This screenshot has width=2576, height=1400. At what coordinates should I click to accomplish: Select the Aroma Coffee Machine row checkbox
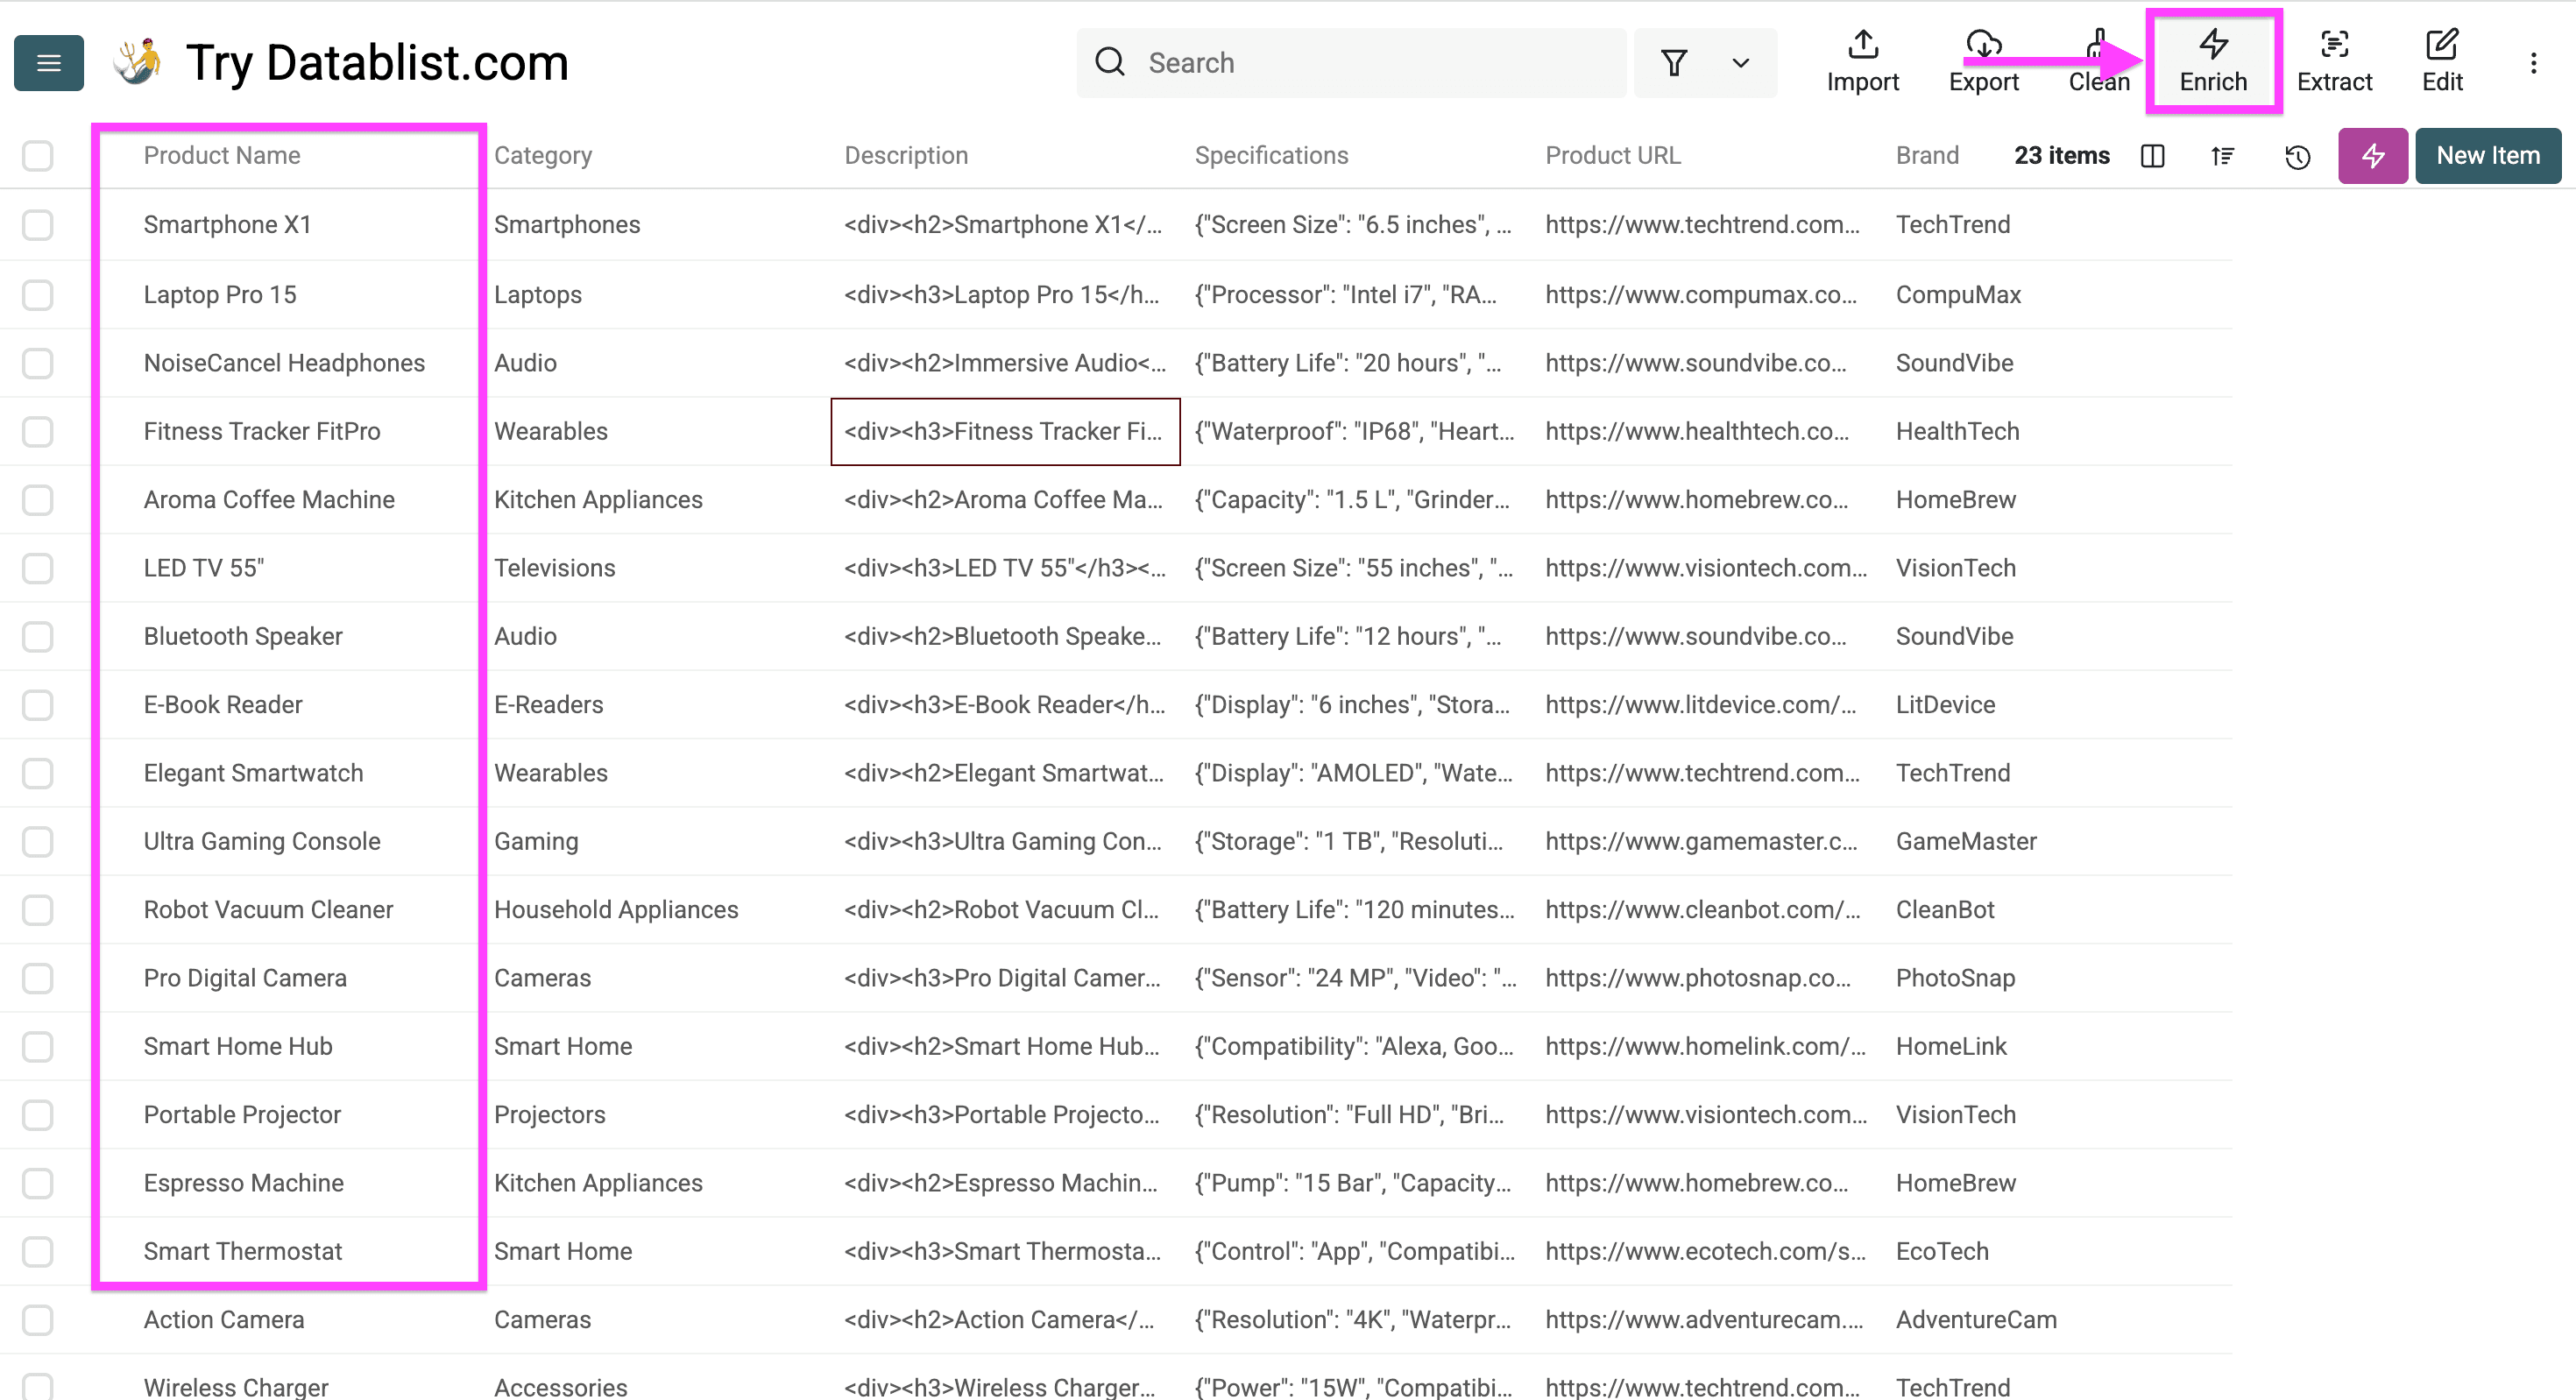[x=38, y=500]
